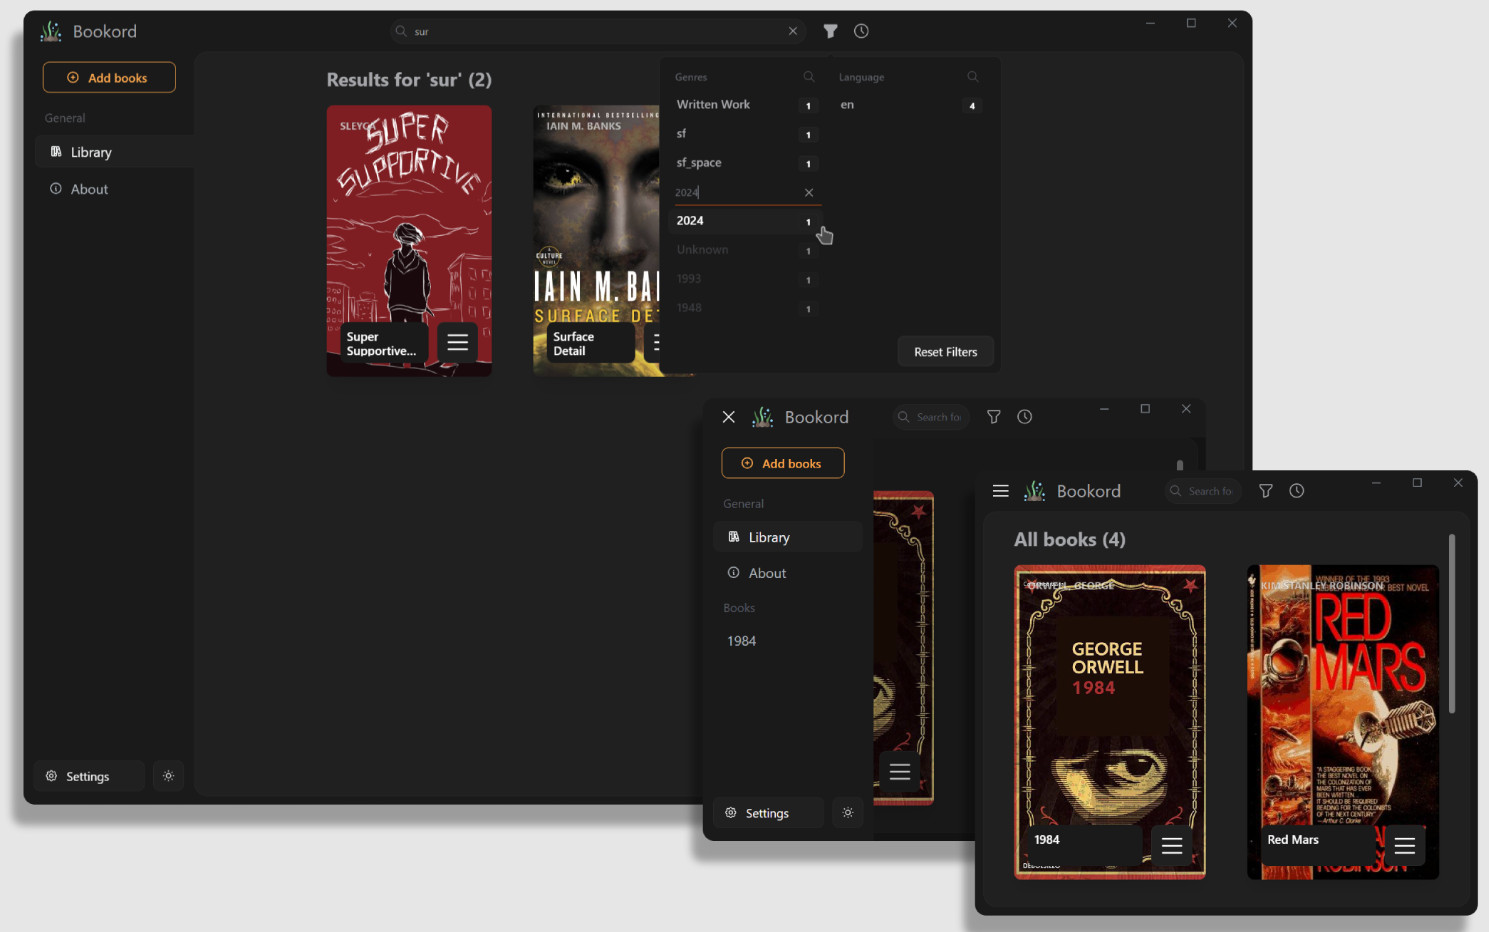Search genres with the Genres magnifier icon
1489x932 pixels.
pos(809,77)
